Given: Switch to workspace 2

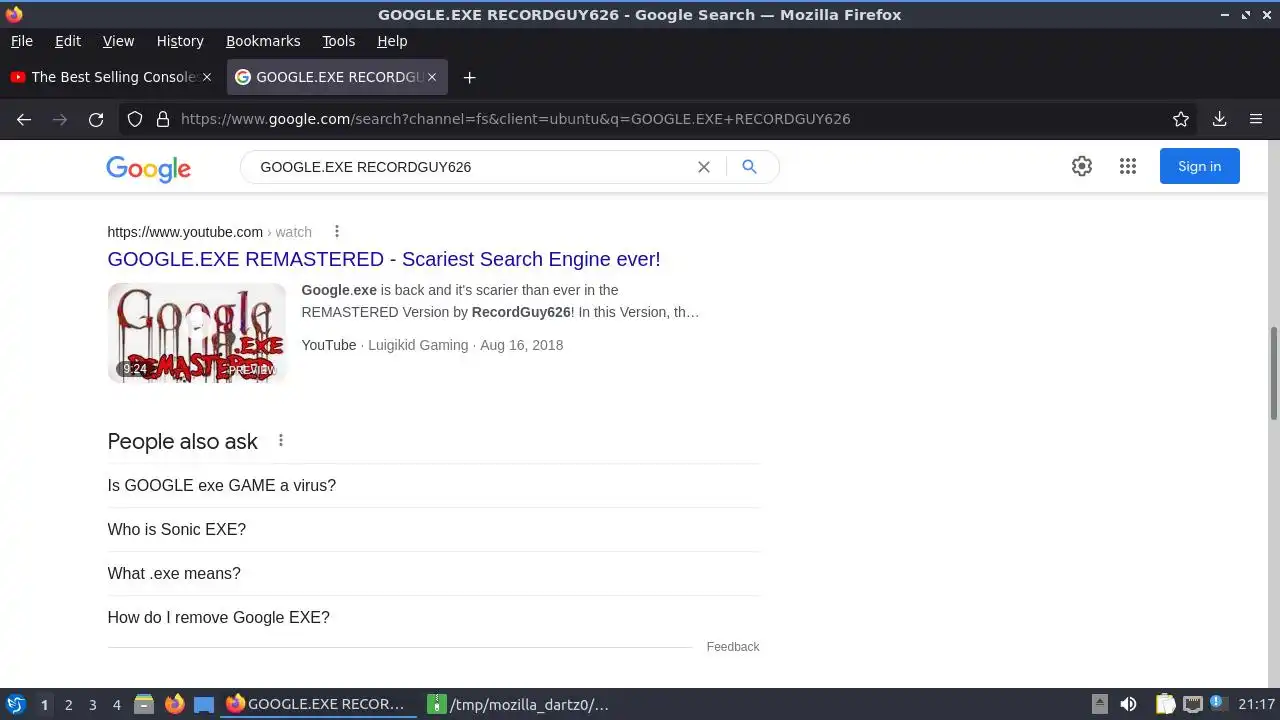Looking at the screenshot, I should click(68, 704).
